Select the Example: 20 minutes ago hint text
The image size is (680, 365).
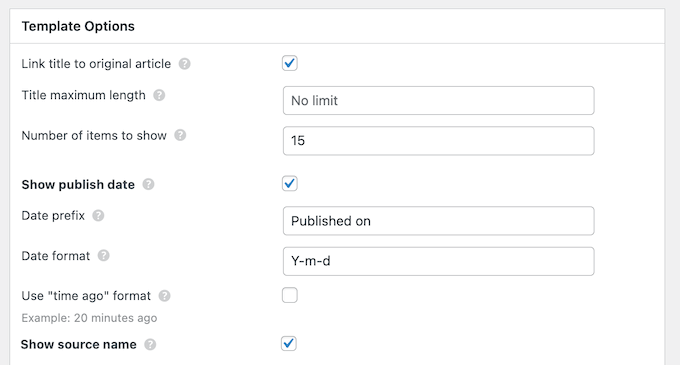[x=89, y=318]
